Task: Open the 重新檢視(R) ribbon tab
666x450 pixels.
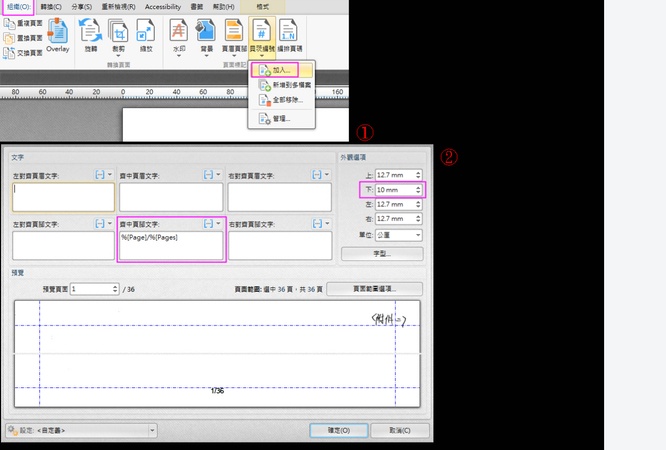Action: (x=119, y=7)
